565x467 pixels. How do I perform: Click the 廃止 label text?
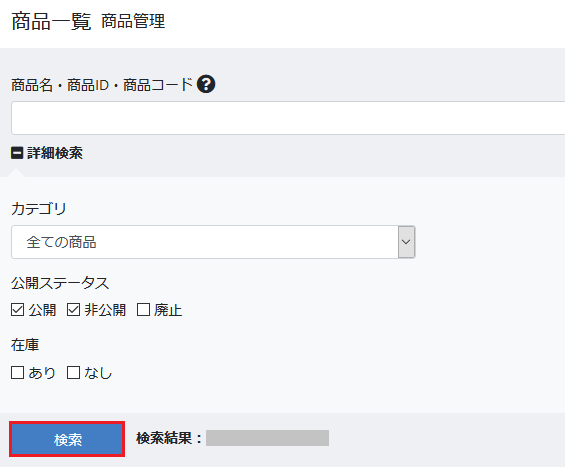(168, 310)
